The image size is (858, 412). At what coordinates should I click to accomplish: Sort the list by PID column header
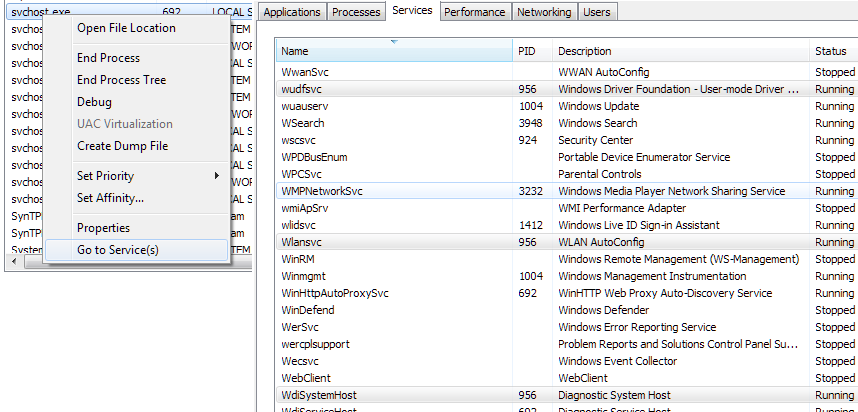click(x=530, y=51)
